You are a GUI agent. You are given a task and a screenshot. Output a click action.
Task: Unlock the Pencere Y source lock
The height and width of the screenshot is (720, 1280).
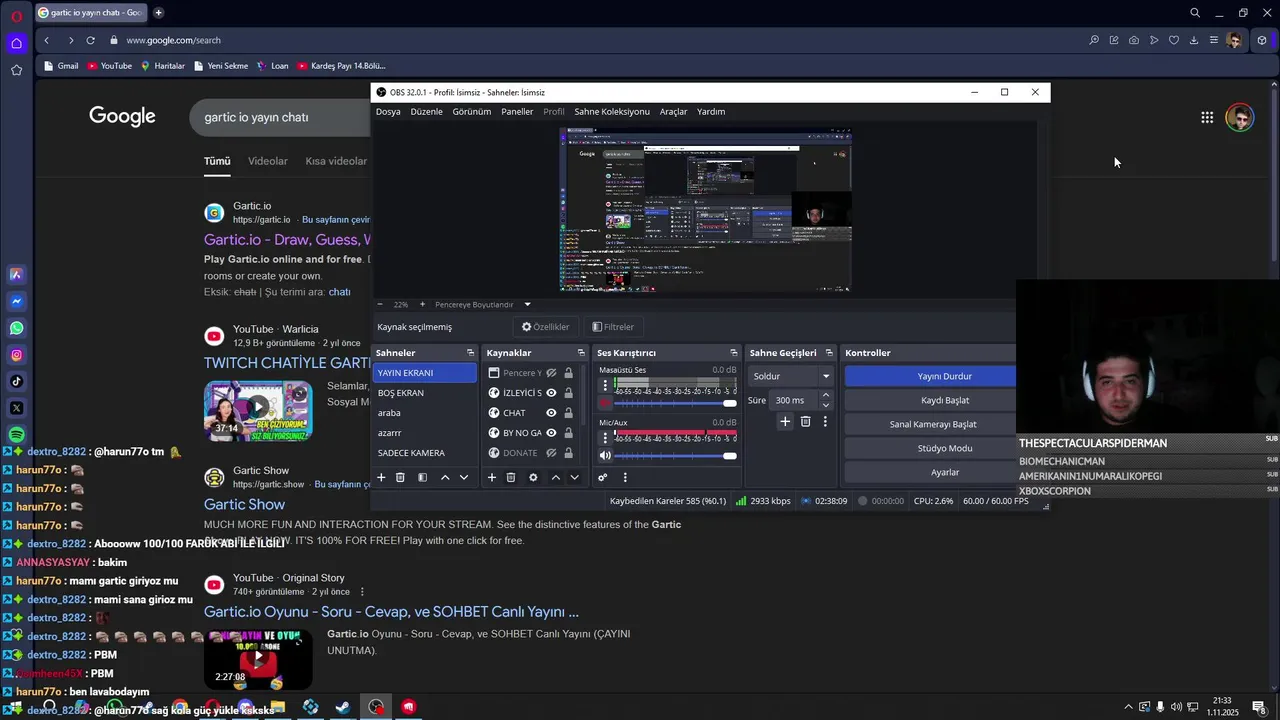[x=568, y=373]
